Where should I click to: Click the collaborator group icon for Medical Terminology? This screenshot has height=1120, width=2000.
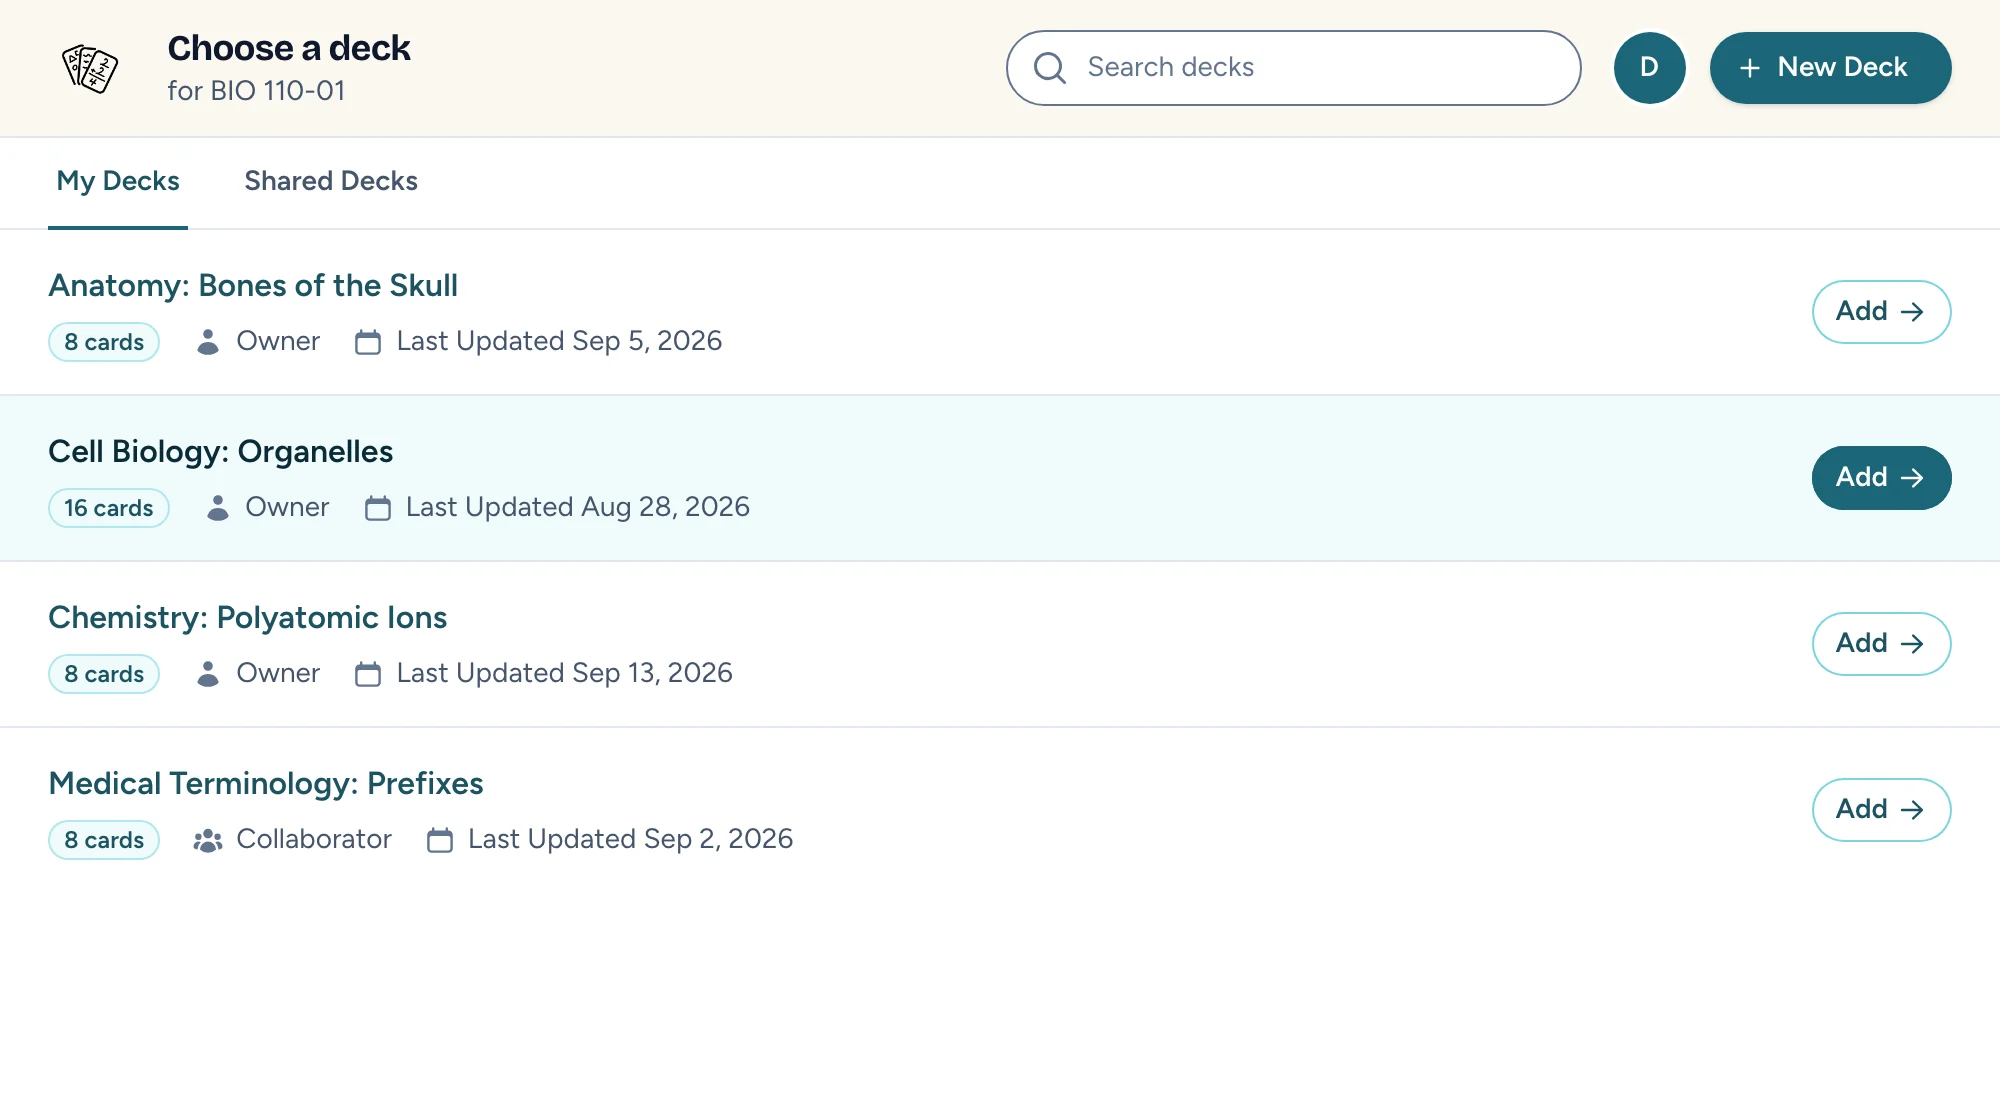coord(208,840)
